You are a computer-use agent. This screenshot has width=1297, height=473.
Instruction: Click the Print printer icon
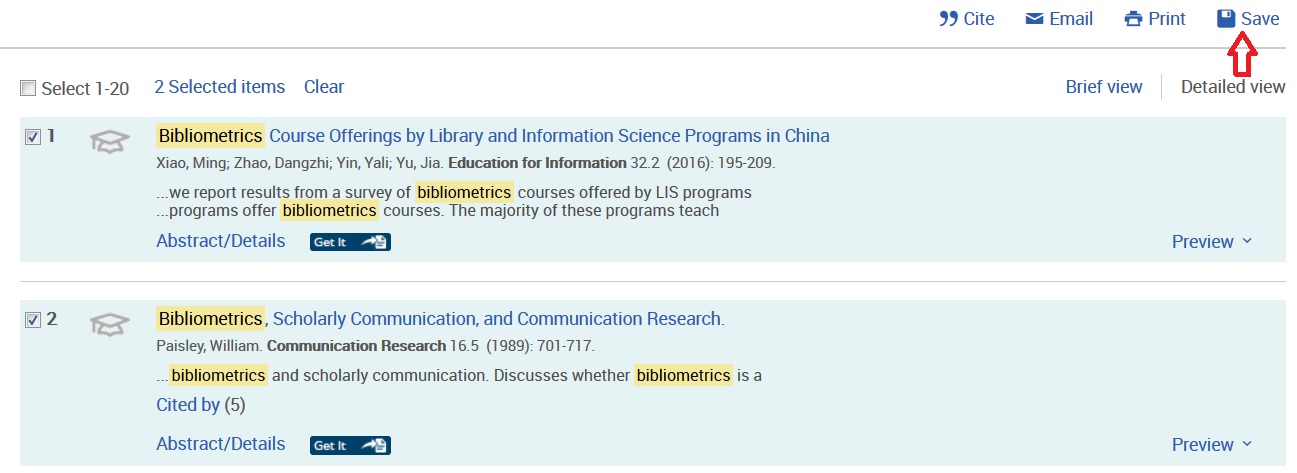1133,19
